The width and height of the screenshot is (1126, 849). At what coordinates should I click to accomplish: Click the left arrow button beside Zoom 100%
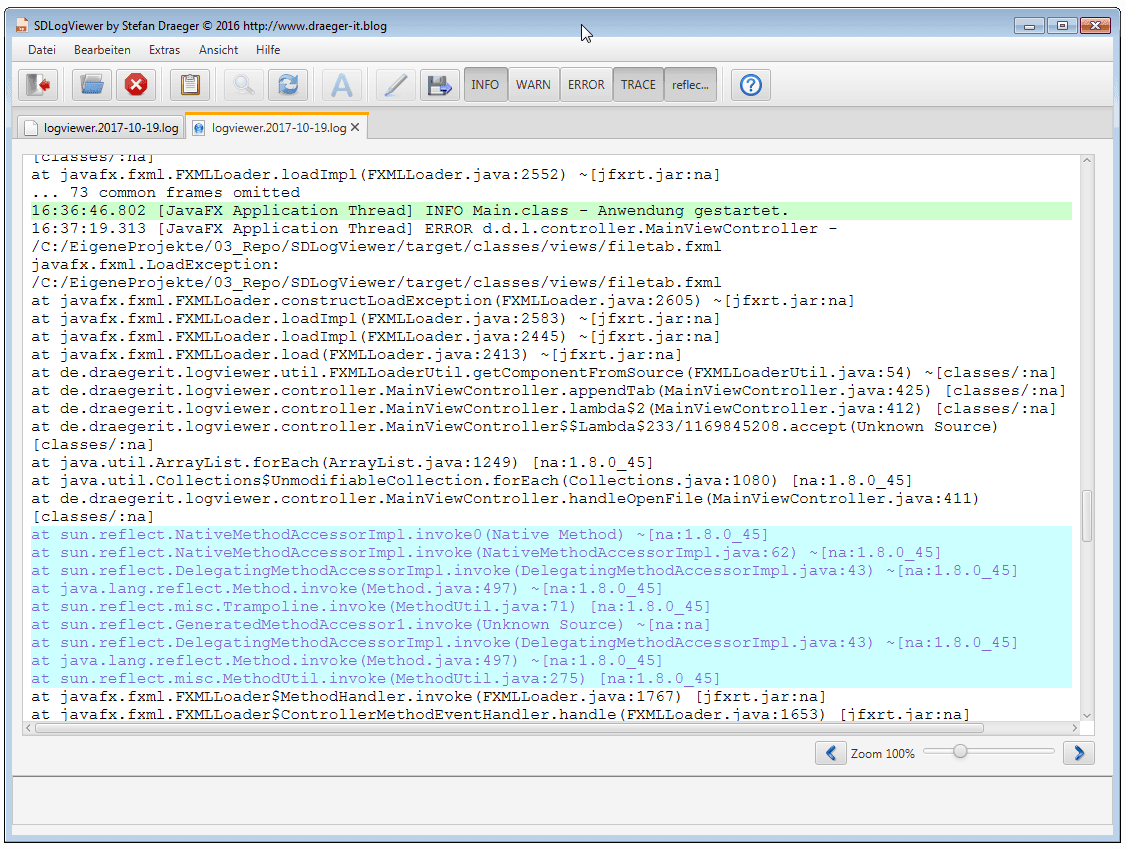coord(830,753)
